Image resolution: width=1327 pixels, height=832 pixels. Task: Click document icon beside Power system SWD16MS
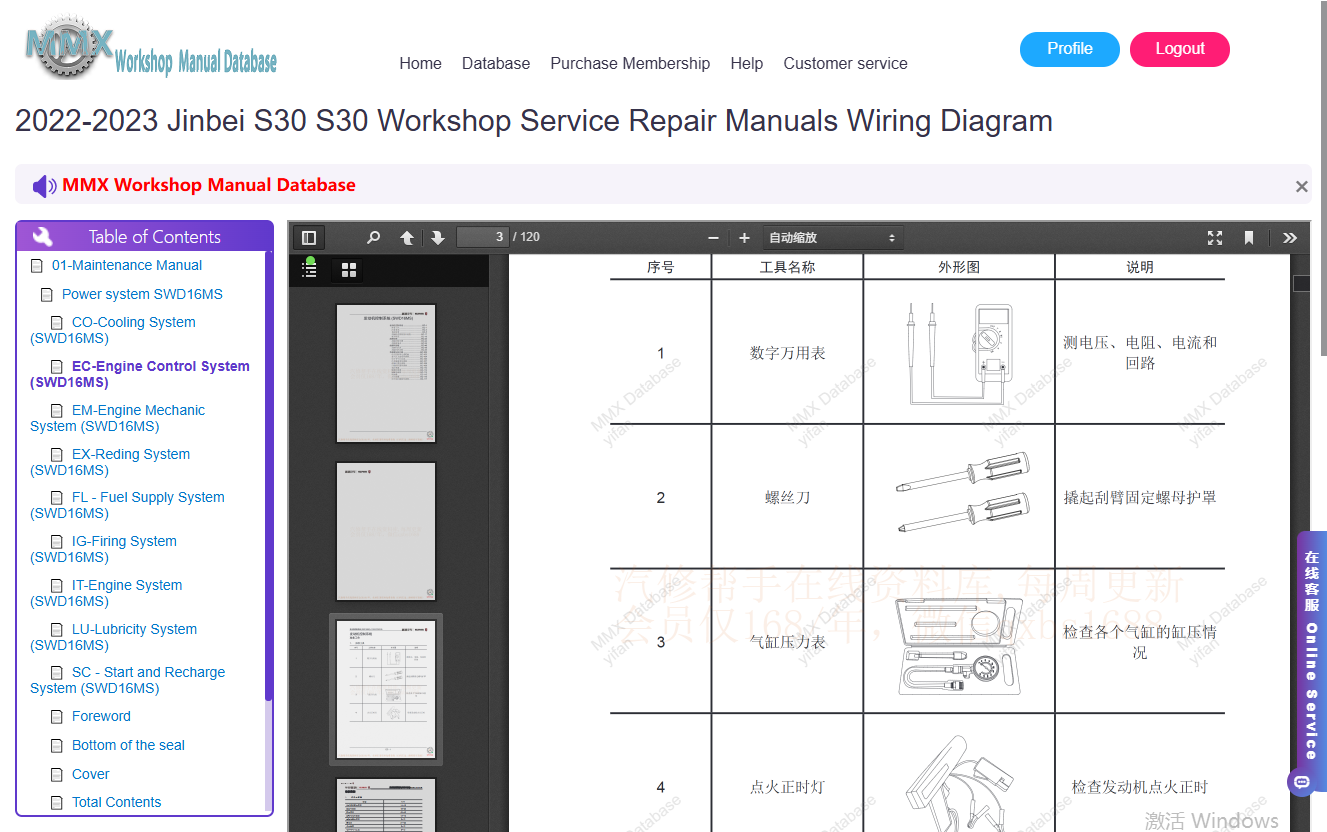(47, 295)
